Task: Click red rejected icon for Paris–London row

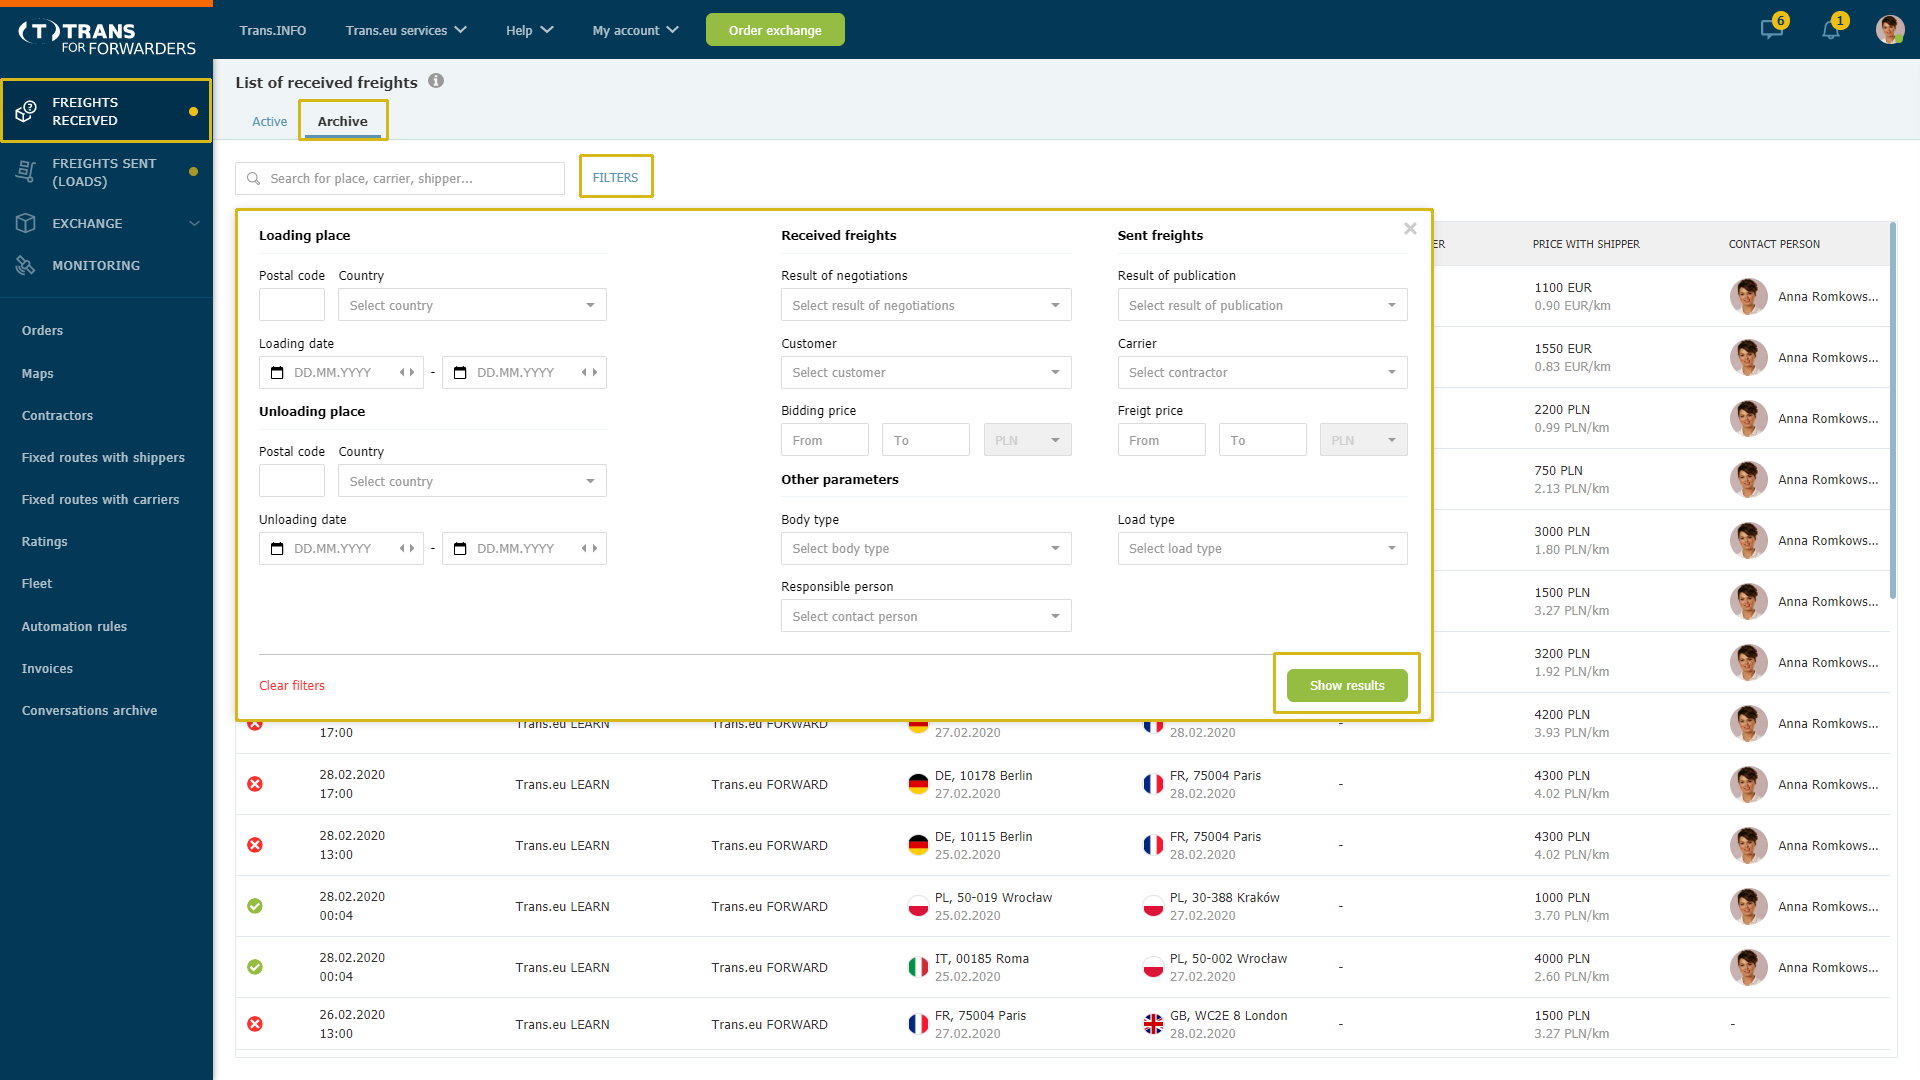Action: [255, 1024]
